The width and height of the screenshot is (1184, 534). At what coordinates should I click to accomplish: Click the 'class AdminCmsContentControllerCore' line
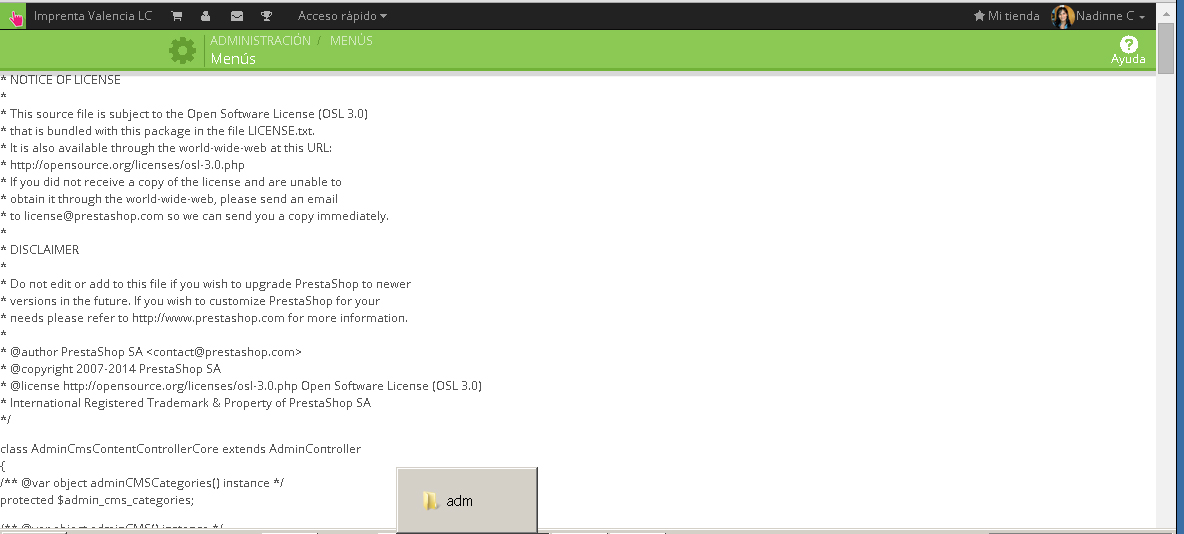(x=180, y=449)
